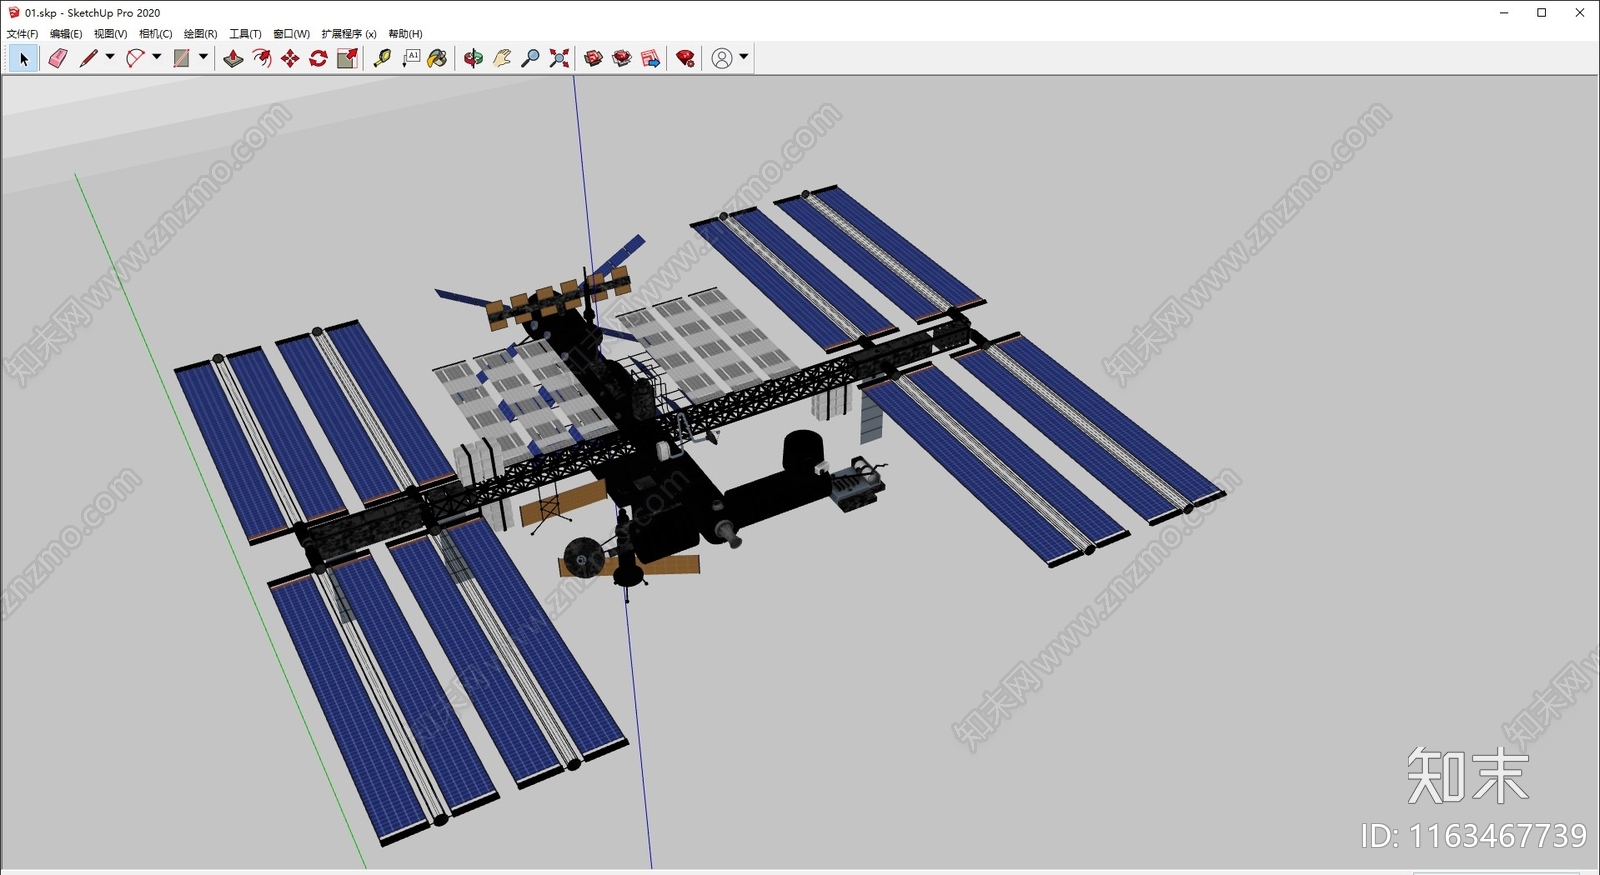The width and height of the screenshot is (1600, 875).
Task: Open the 工具(T) menu
Action: (x=245, y=34)
